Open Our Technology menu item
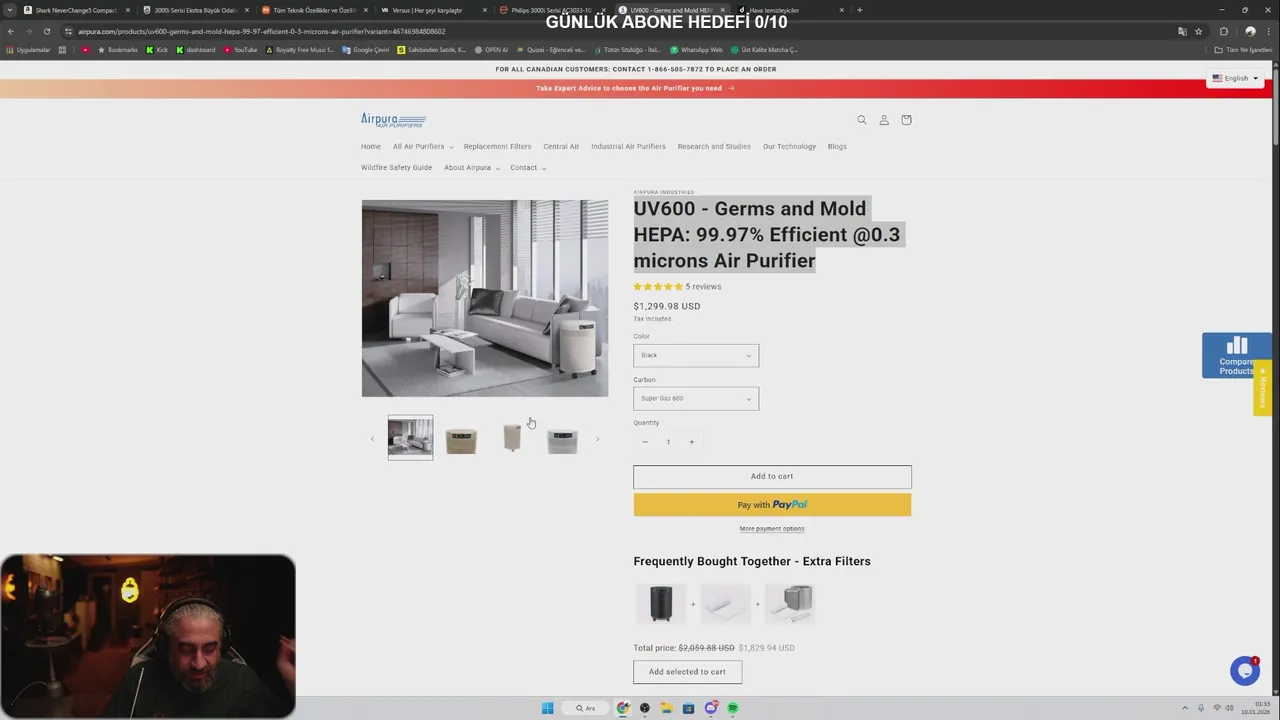This screenshot has width=1280, height=720. (789, 147)
